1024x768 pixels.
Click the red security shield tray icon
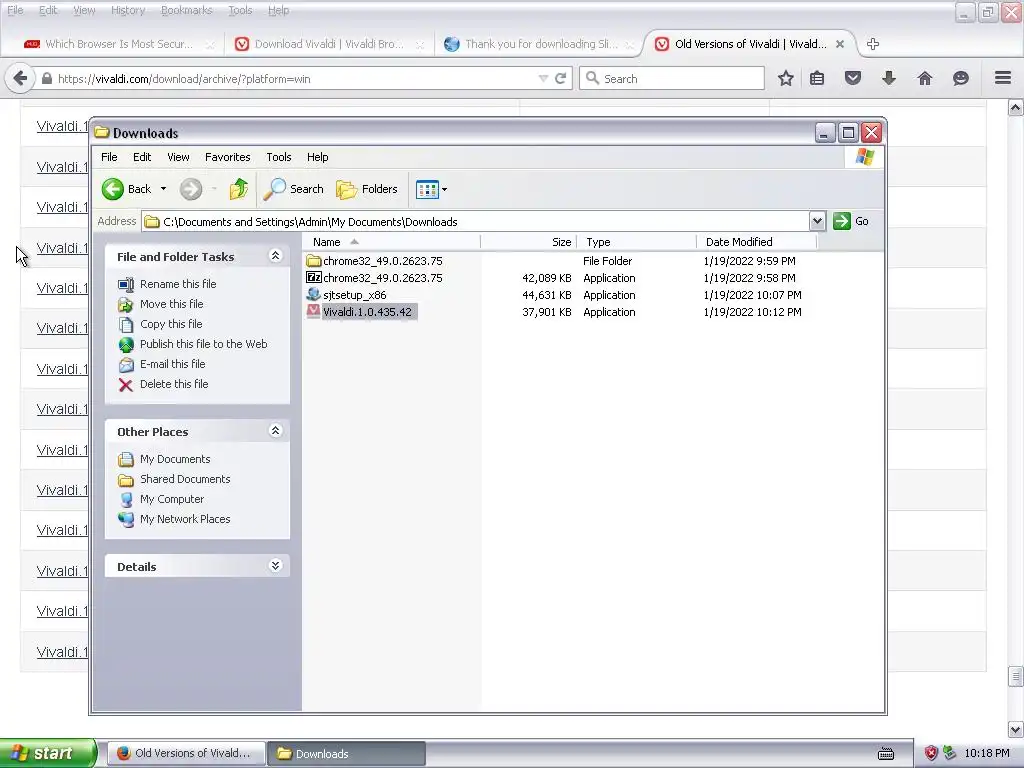pos(931,754)
